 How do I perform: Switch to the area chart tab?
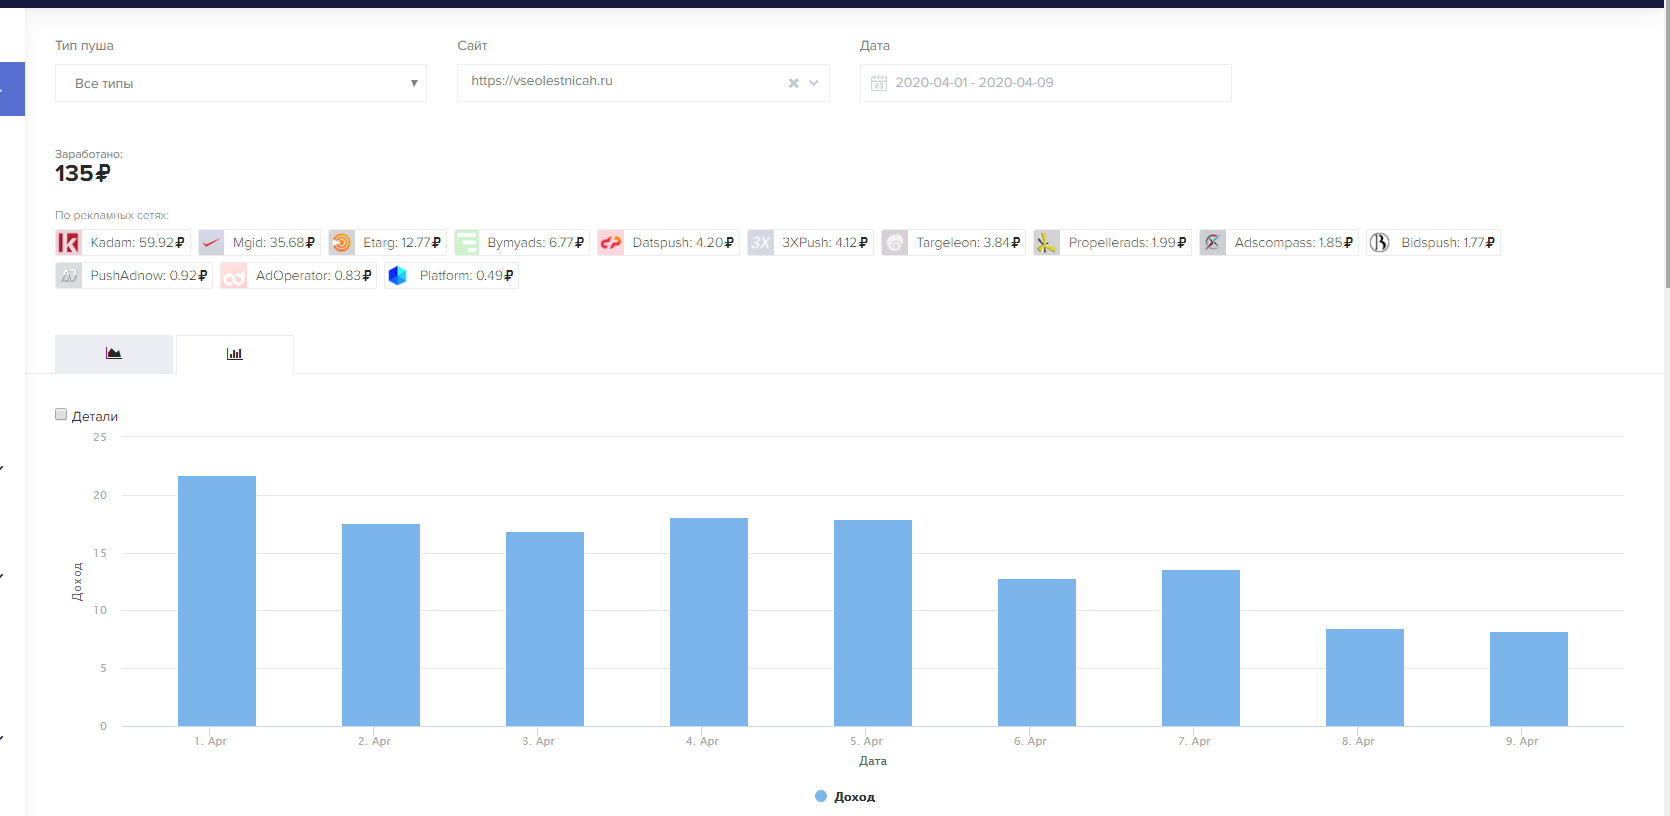coord(114,354)
